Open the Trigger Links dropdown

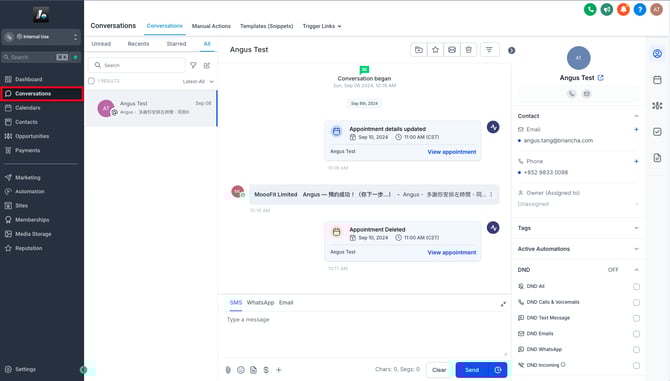[322, 26]
